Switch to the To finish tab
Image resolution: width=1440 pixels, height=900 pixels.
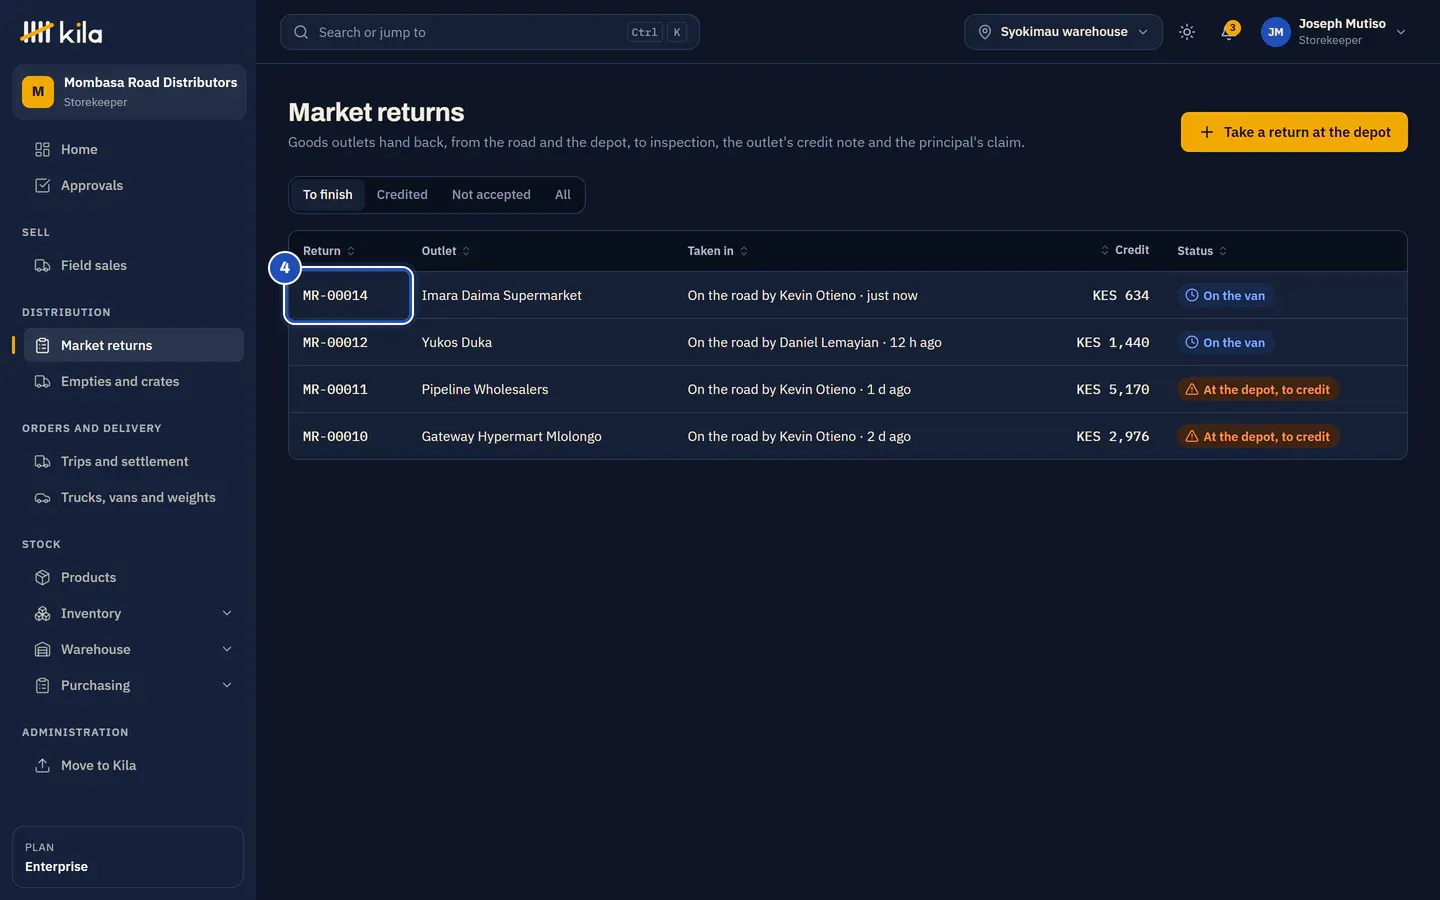click(x=328, y=195)
